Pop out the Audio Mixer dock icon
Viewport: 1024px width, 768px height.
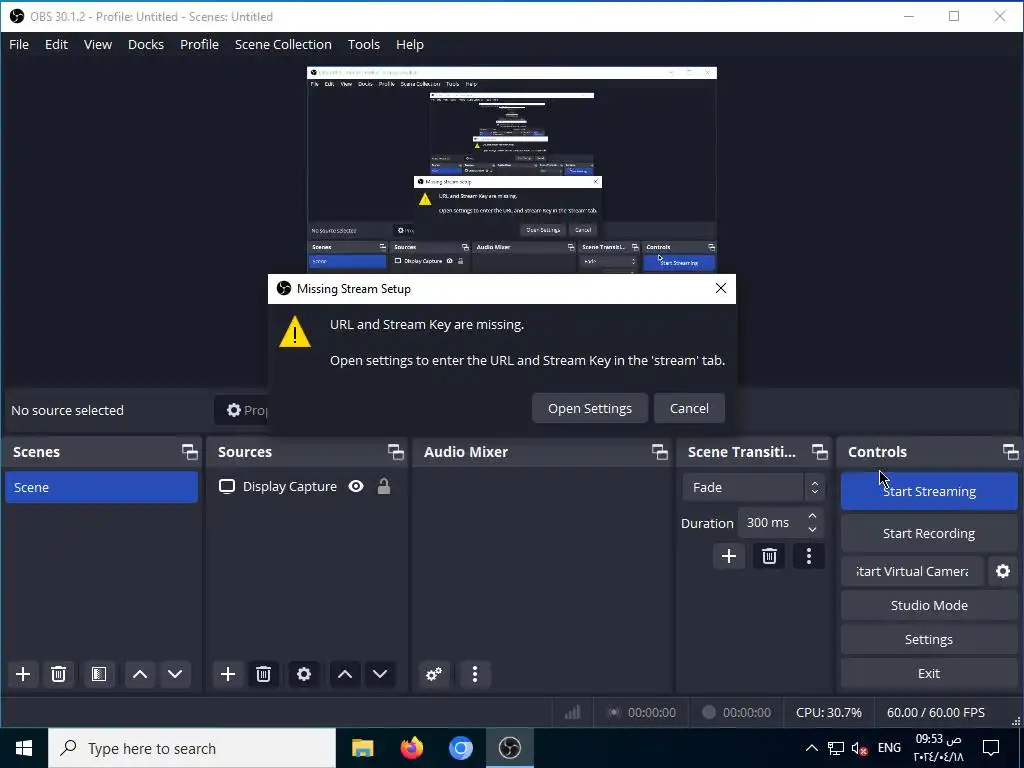660,452
